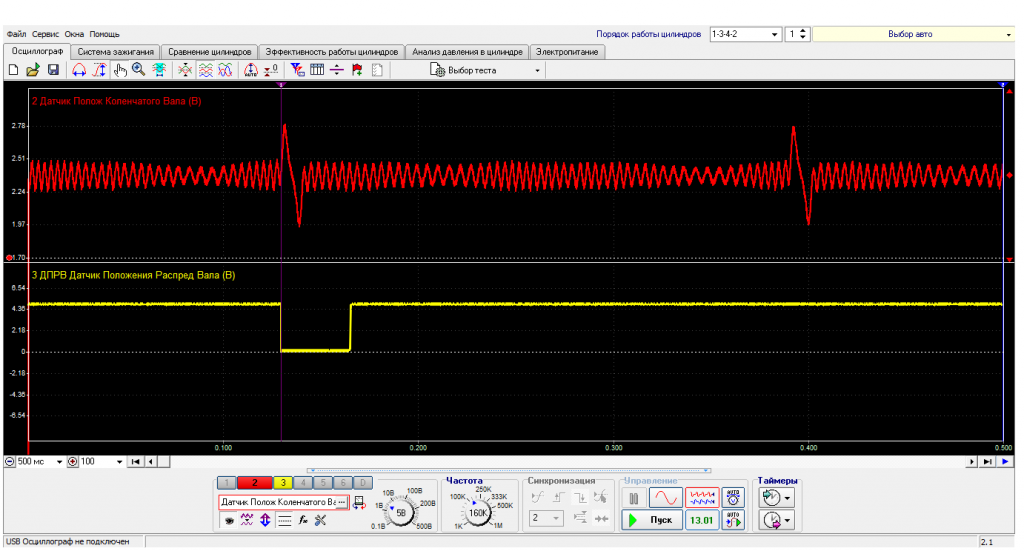Overlay all channel waveforms together
Screen dimensions: 1024x551
pos(225,70)
